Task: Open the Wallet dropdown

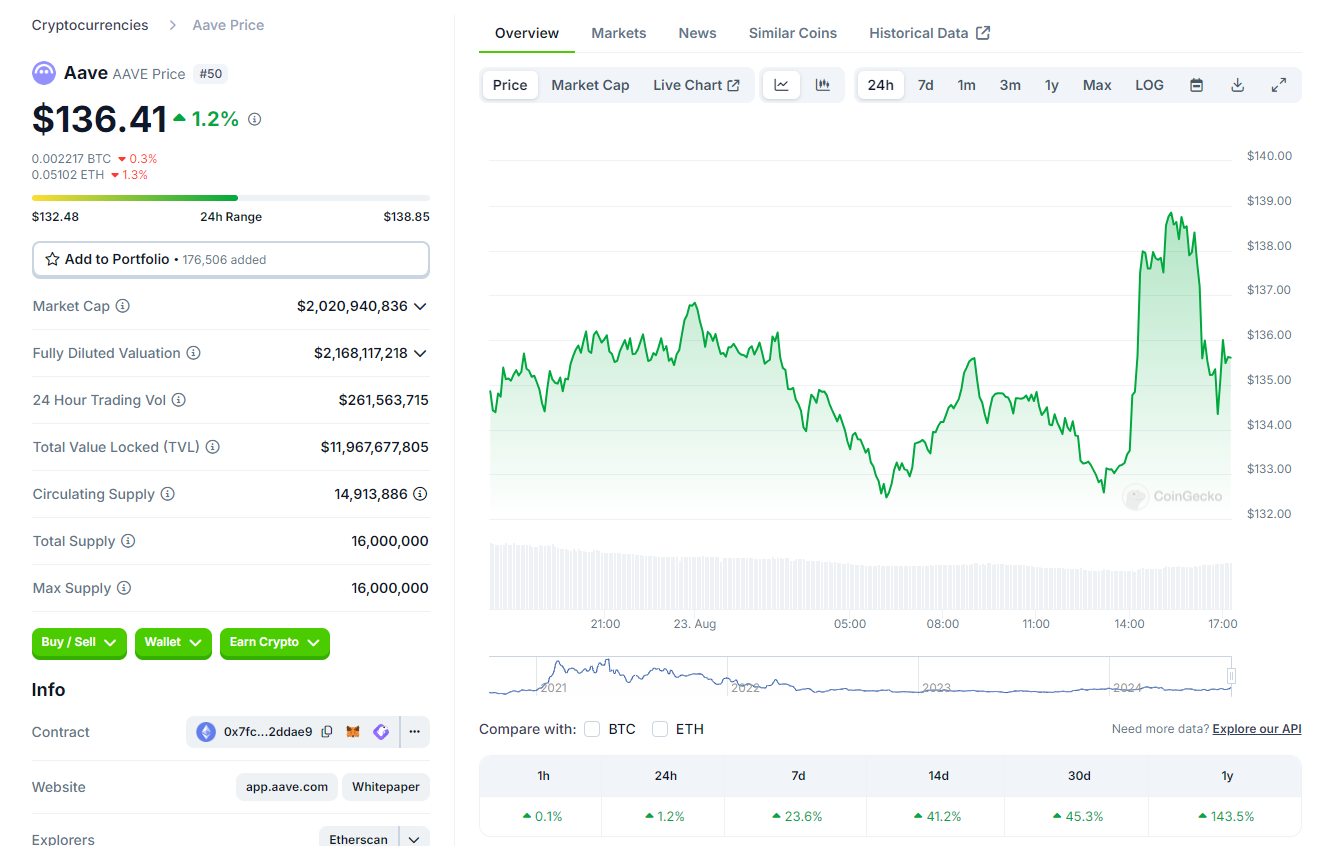Action: 174,642
